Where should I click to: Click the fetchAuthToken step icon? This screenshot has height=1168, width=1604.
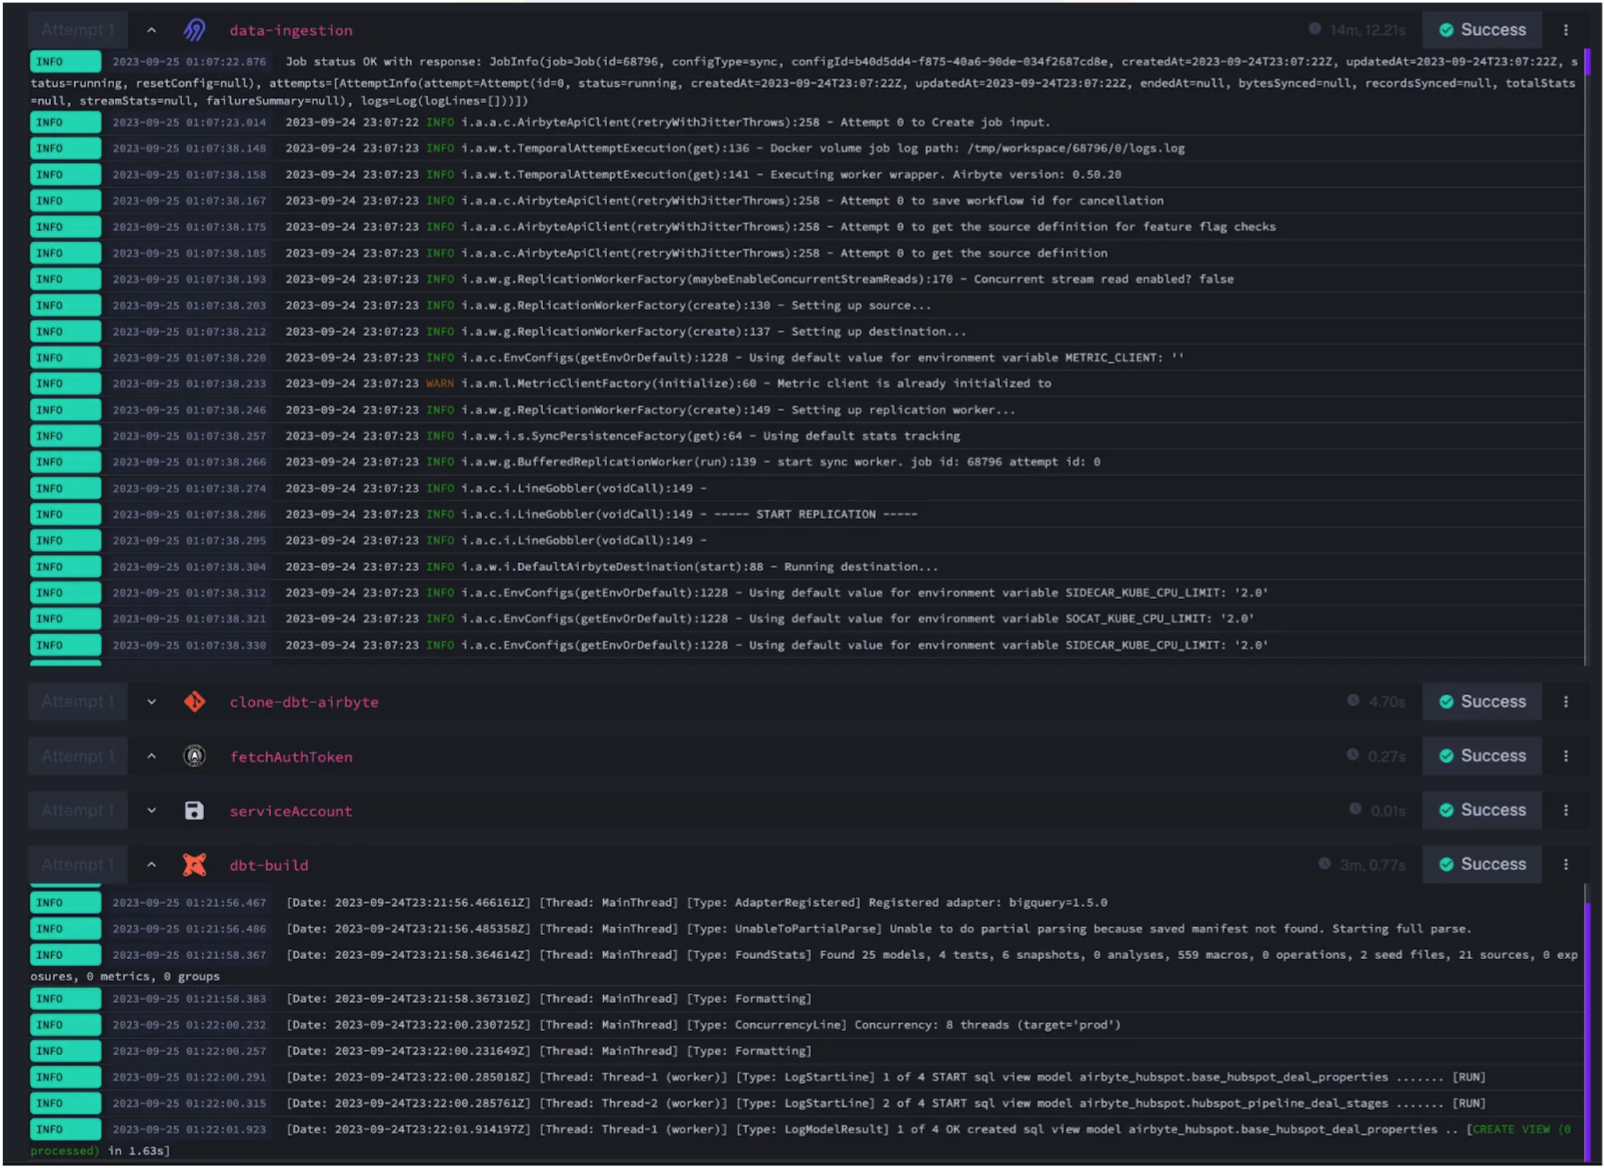click(195, 756)
